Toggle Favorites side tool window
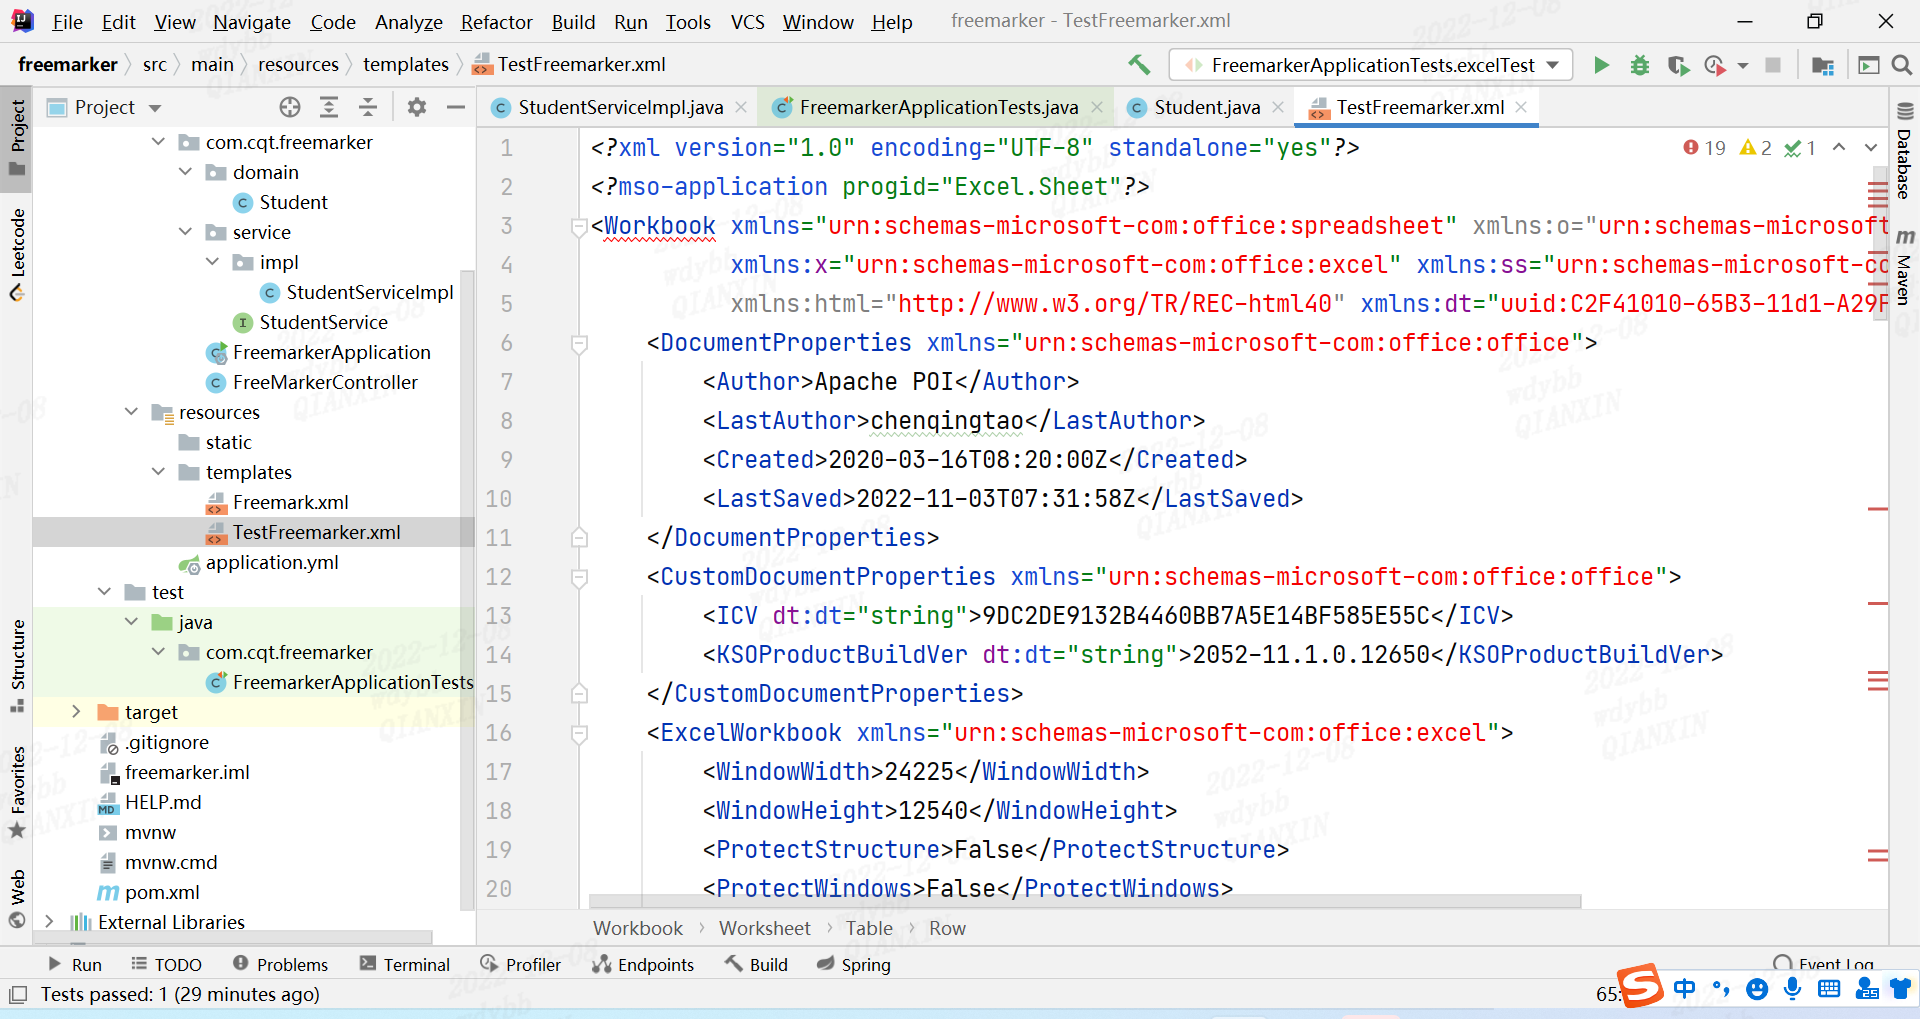 click(x=17, y=792)
